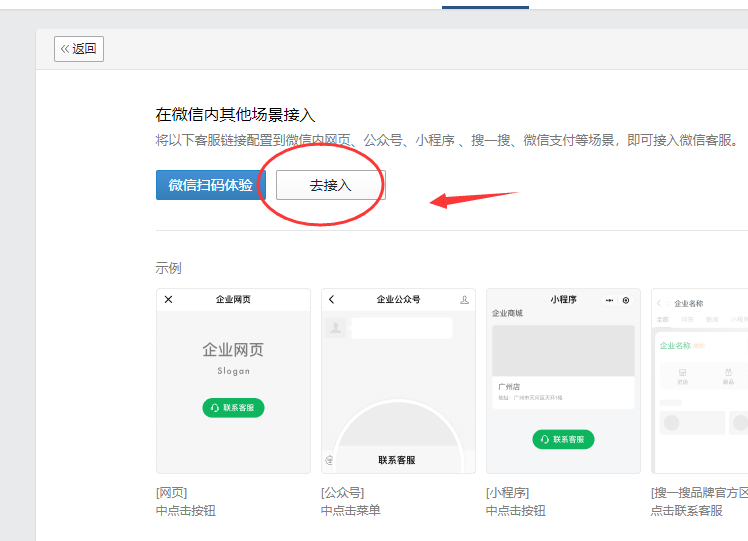Image resolution: width=748 pixels, height=541 pixels.
Task: Click the 广州店 store card
Action: click(563, 391)
